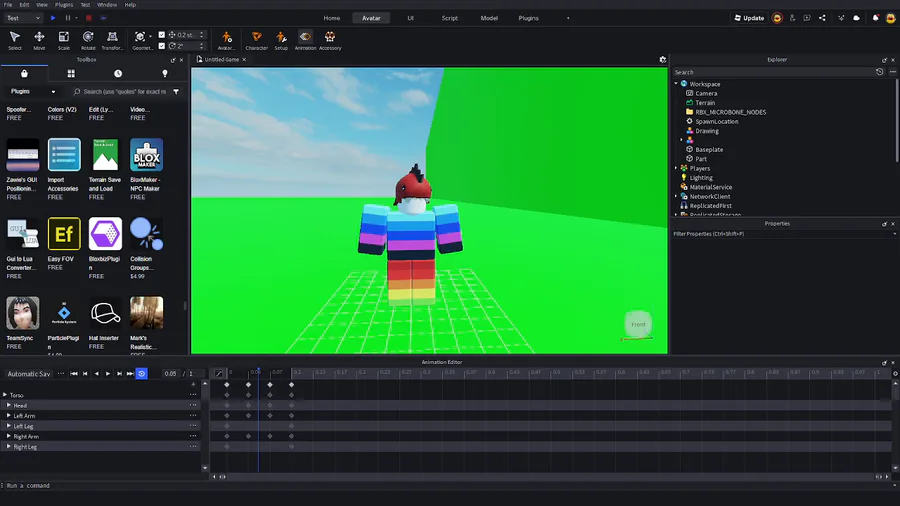Toggle animation looping button

pyautogui.click(x=141, y=373)
